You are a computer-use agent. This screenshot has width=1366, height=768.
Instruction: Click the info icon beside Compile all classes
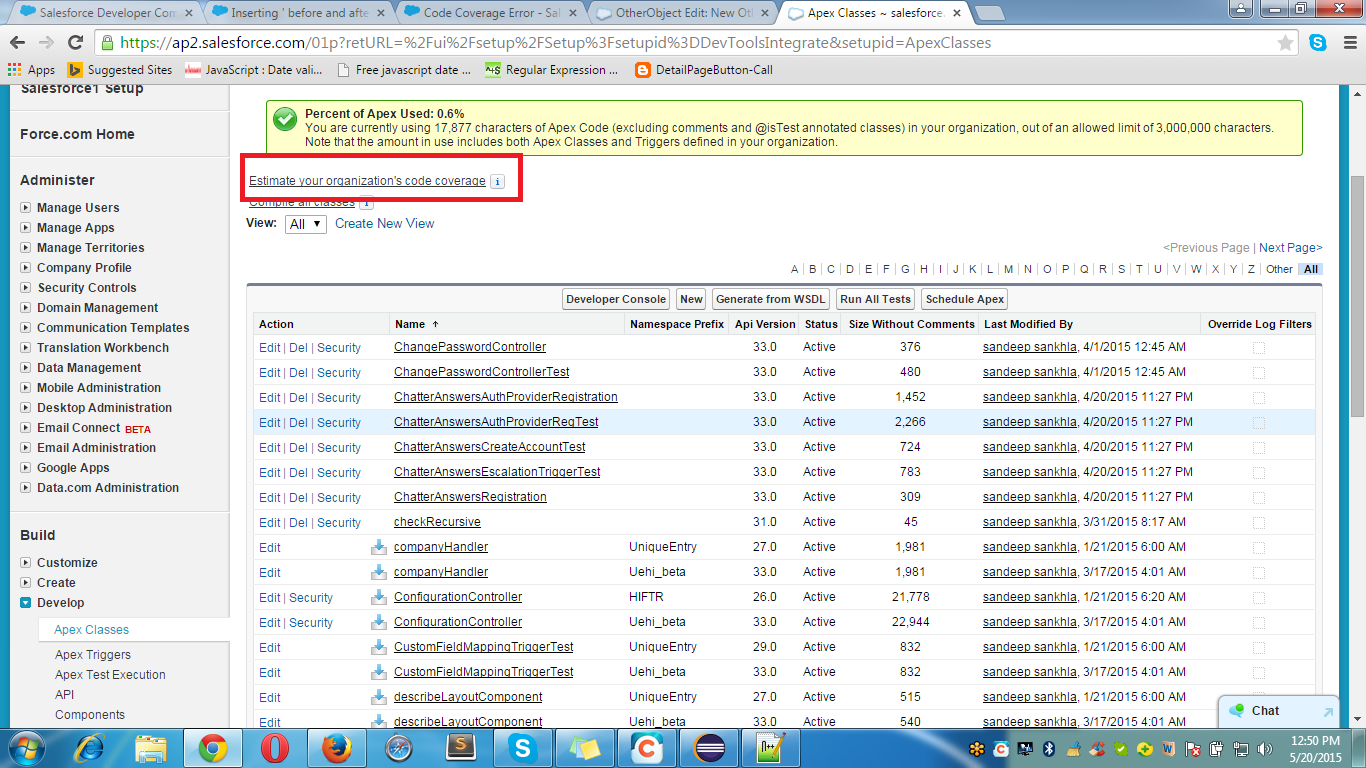[x=366, y=202]
